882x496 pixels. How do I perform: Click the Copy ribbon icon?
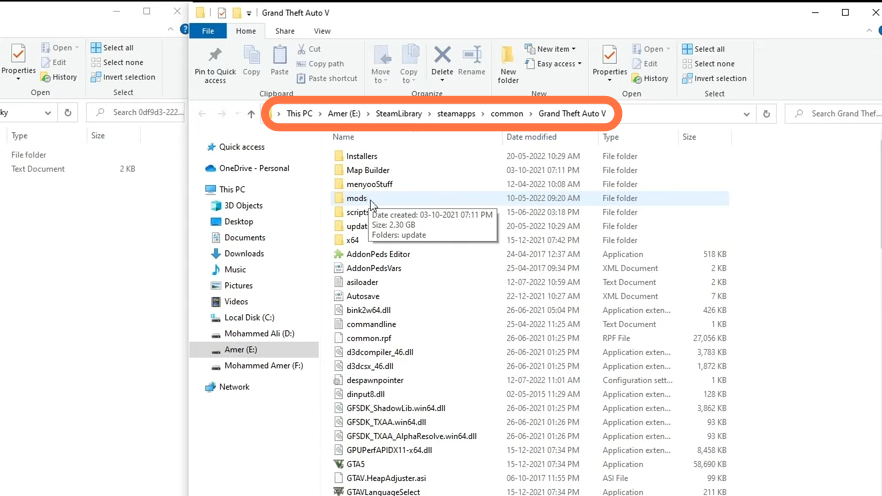(x=251, y=55)
